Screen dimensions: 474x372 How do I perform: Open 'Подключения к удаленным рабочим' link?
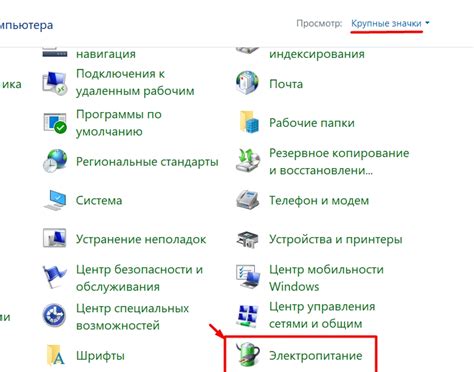[135, 82]
